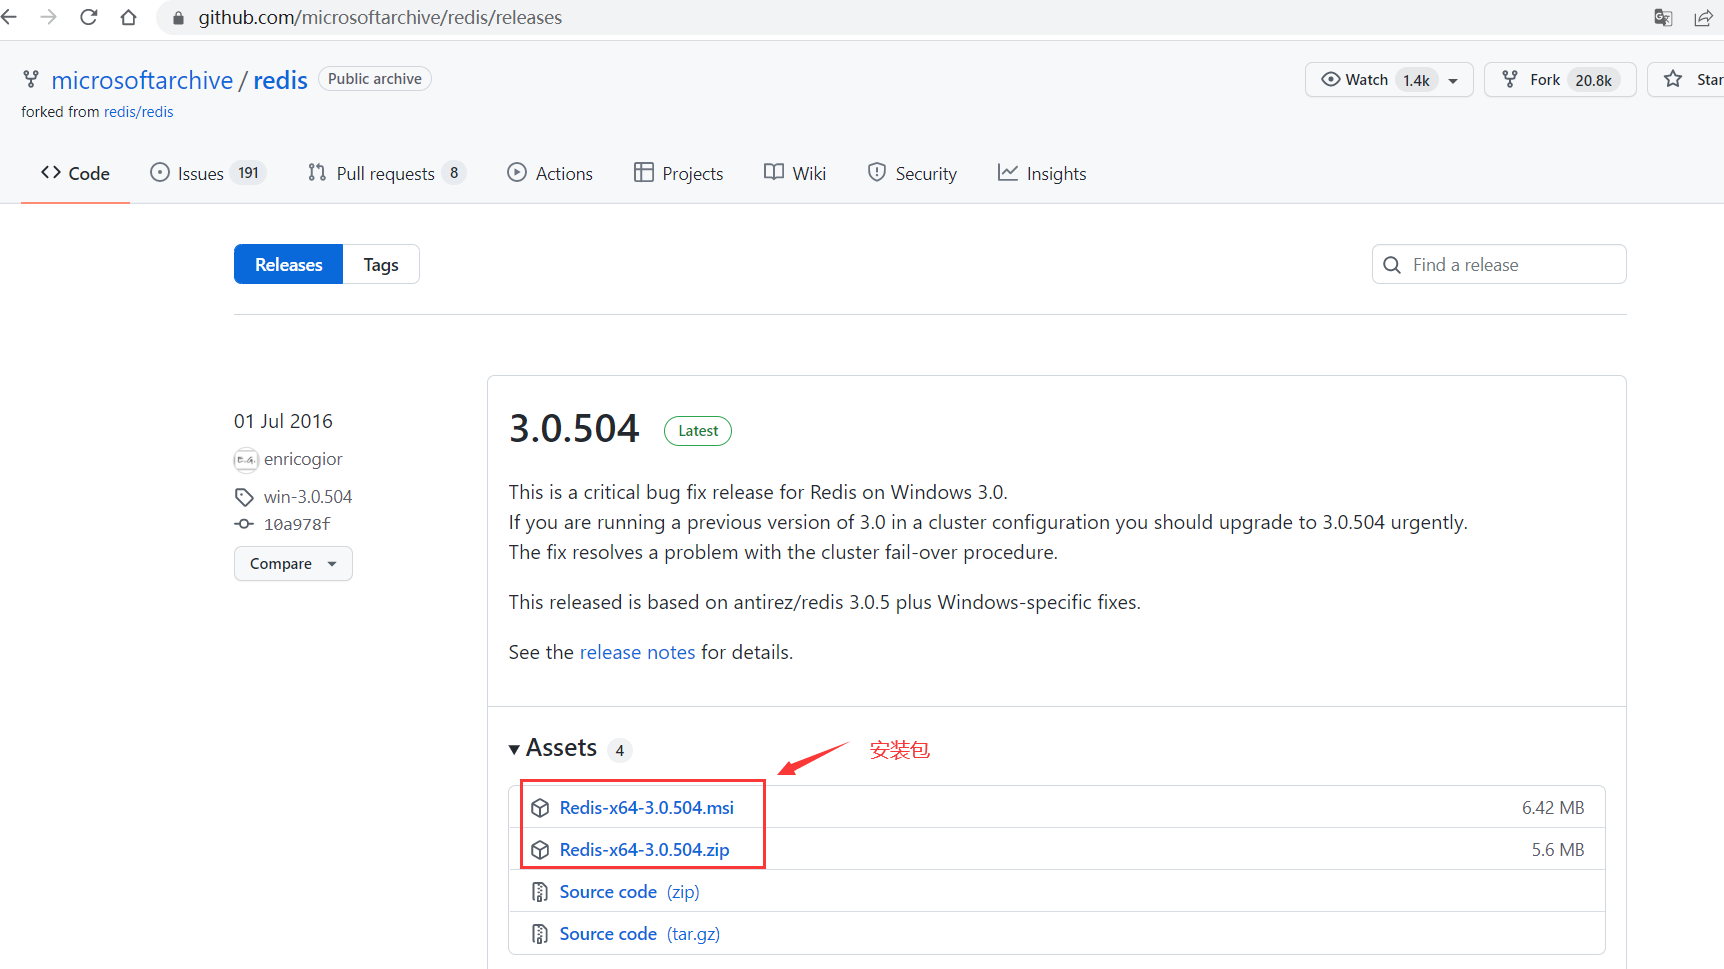Download Redis-x64-3.0.504.zip archive

pyautogui.click(x=645, y=850)
